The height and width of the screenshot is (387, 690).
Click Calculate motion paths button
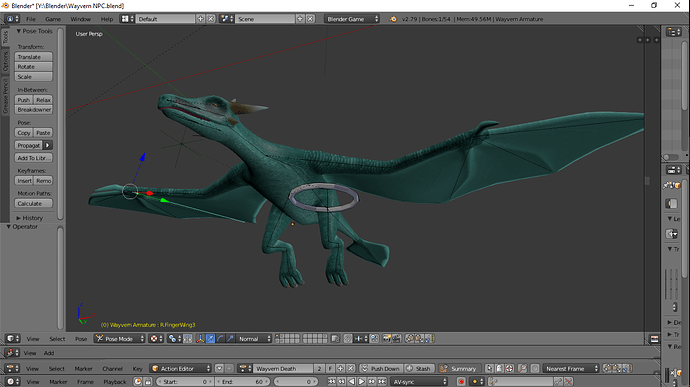(33, 203)
